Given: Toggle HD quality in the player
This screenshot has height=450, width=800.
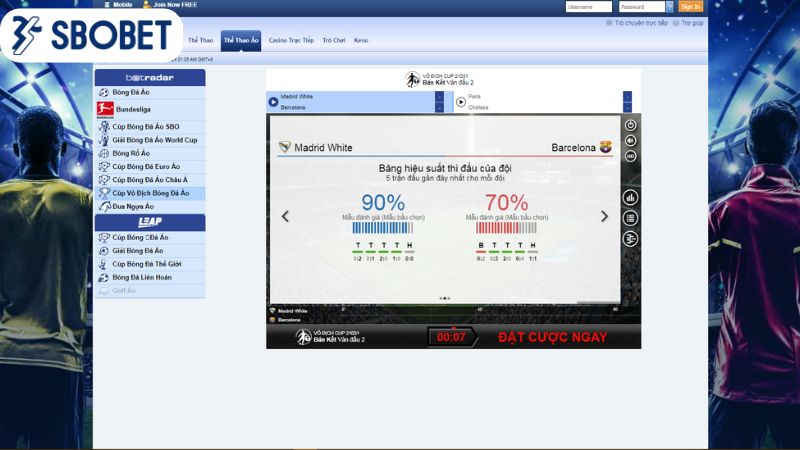Looking at the screenshot, I should click(631, 156).
